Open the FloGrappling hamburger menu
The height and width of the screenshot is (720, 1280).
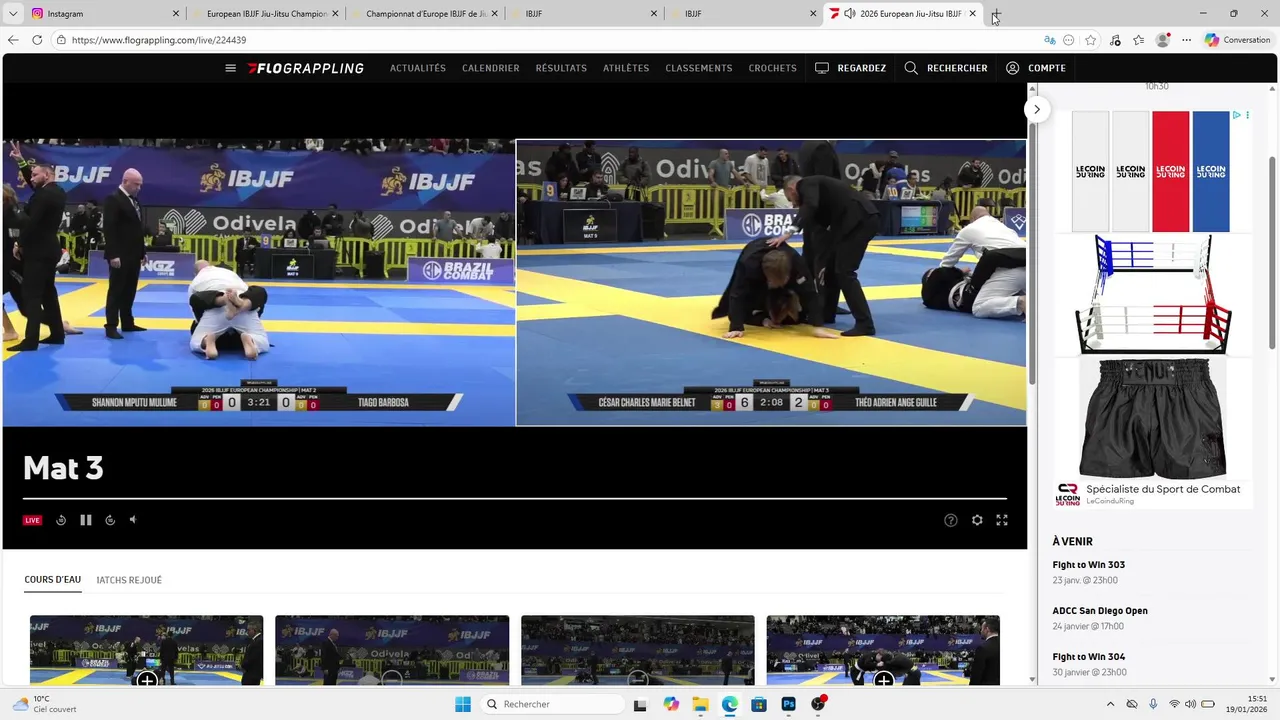tap(230, 68)
